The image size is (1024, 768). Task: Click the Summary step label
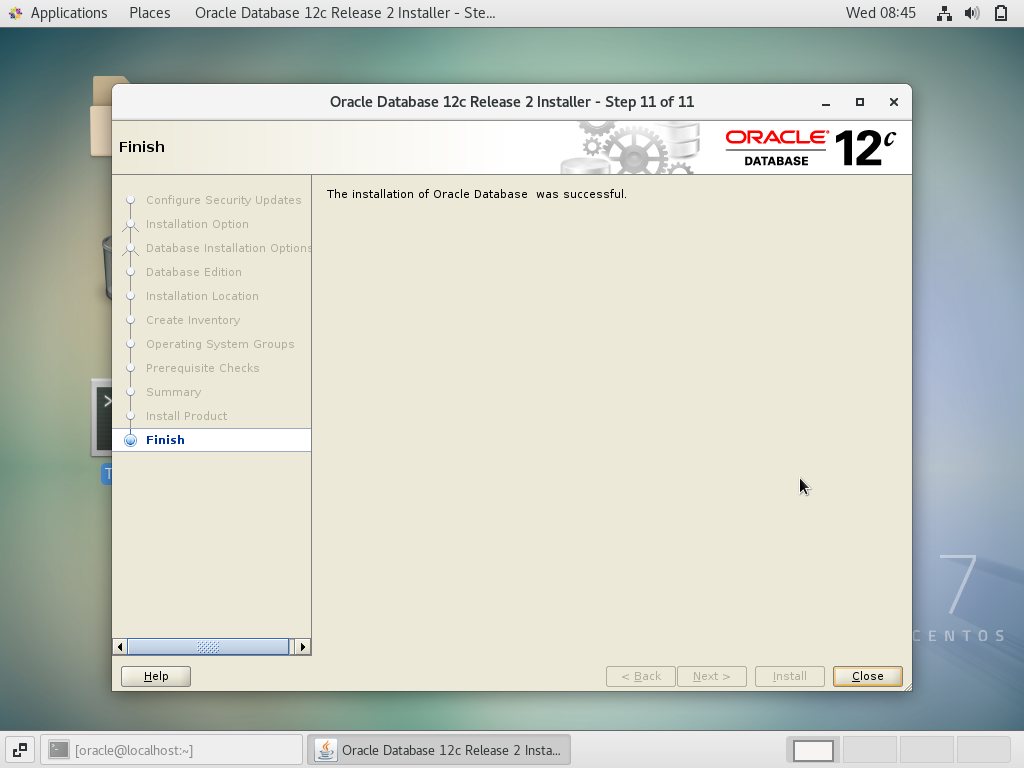coord(174,392)
